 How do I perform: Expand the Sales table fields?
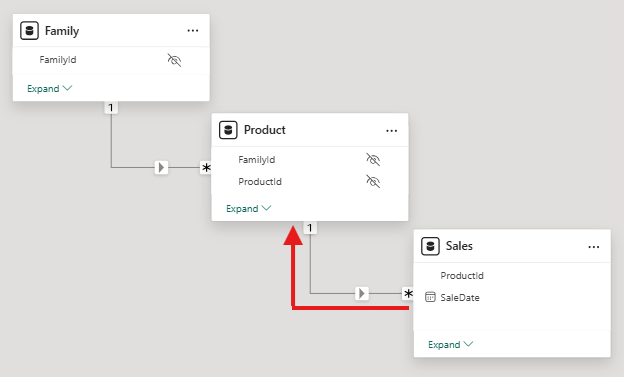pos(450,344)
